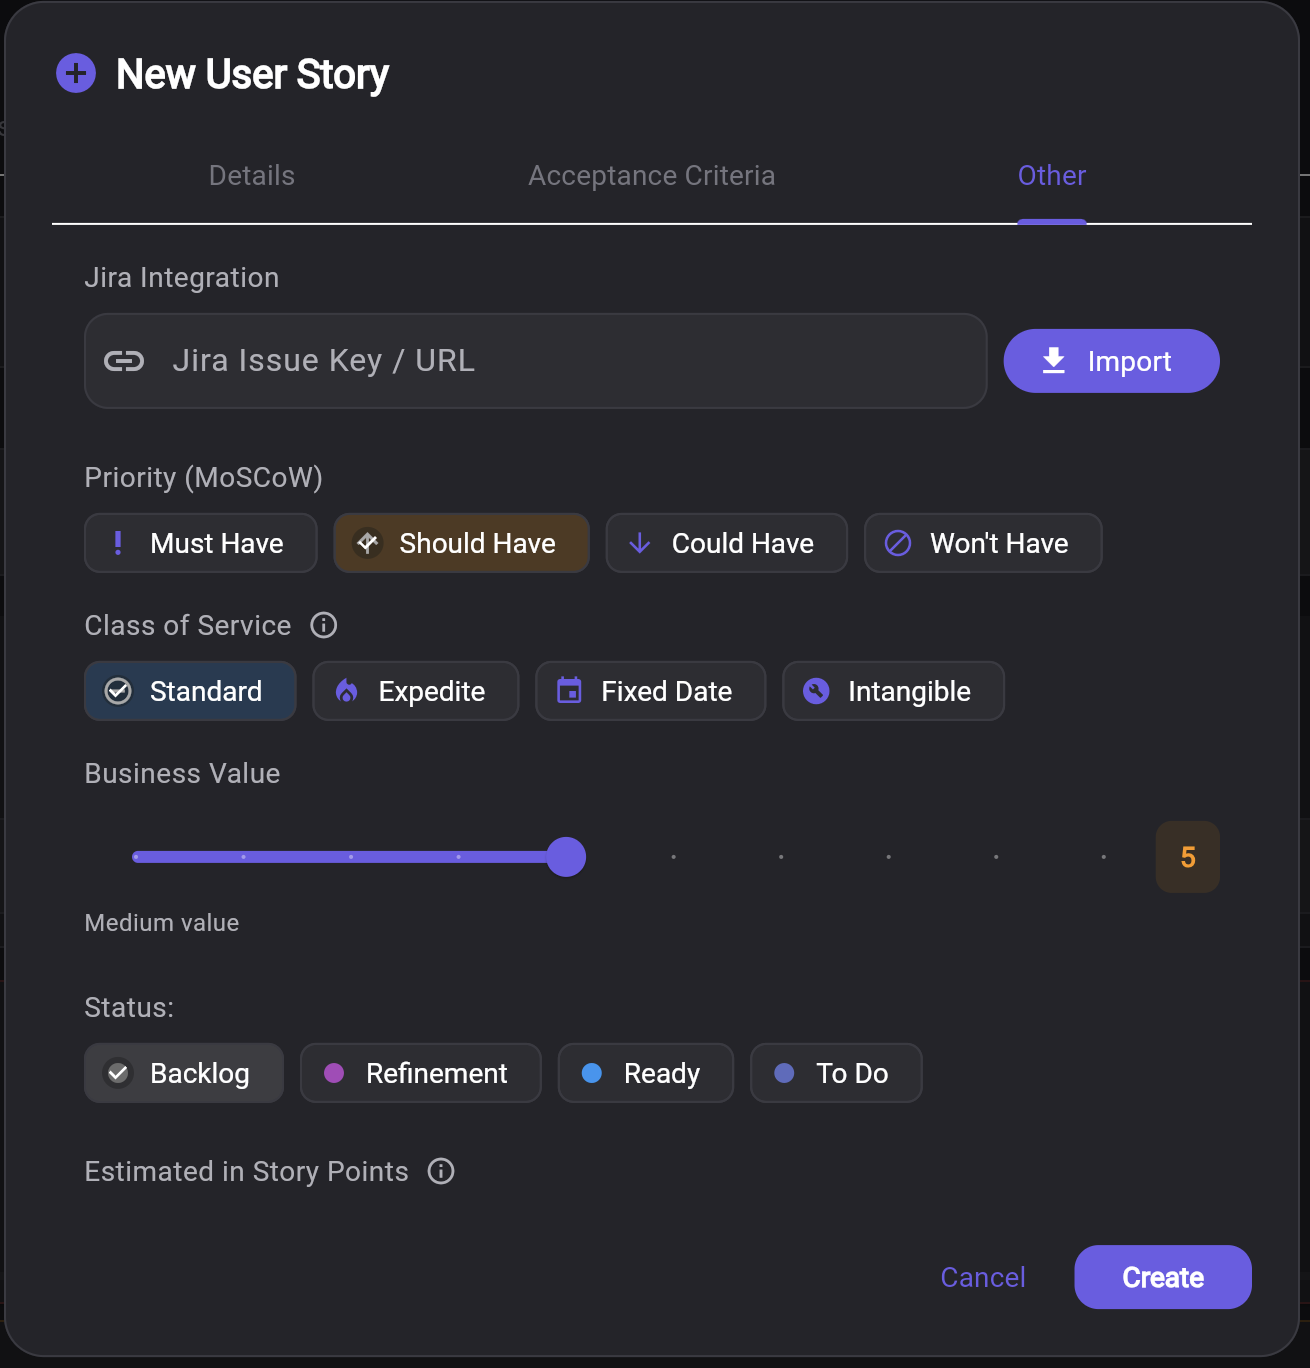The width and height of the screenshot is (1310, 1368).
Task: Open the Class of Service info tooltip
Action: click(322, 625)
